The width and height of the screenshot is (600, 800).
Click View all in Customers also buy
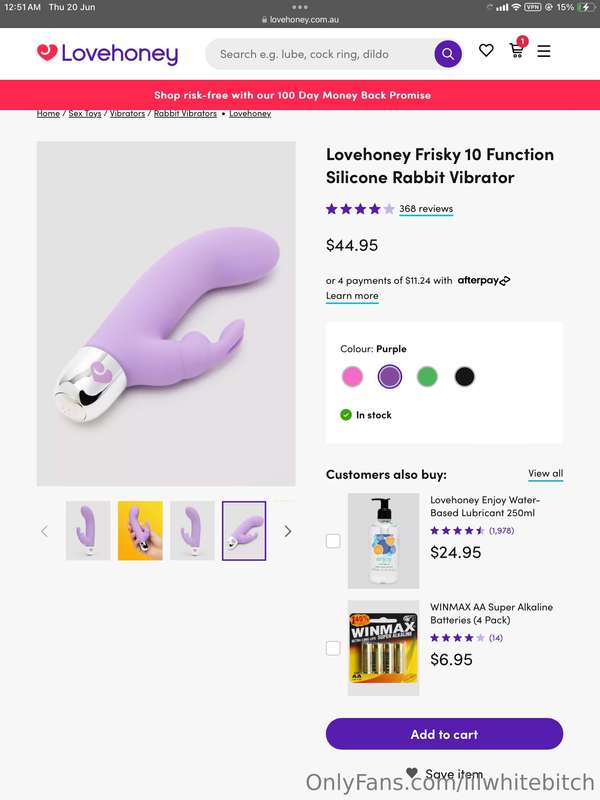point(545,473)
